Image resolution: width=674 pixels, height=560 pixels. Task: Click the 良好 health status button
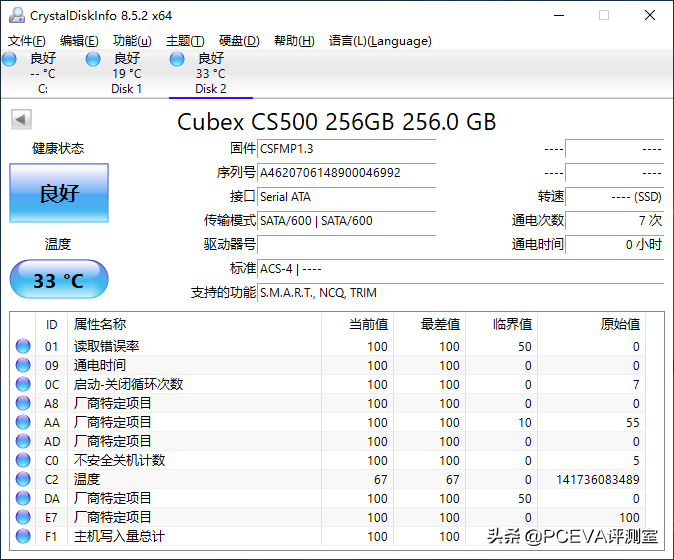tap(59, 193)
